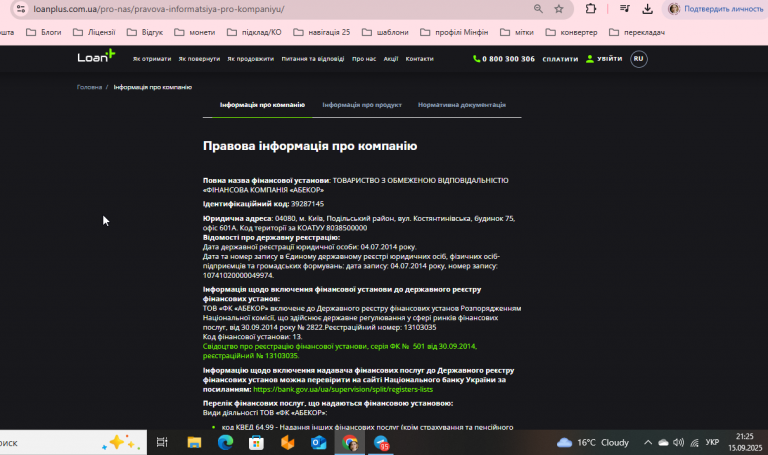The image size is (768, 455).
Task: Click the СПЛАТИТИ button
Action: 560,59
